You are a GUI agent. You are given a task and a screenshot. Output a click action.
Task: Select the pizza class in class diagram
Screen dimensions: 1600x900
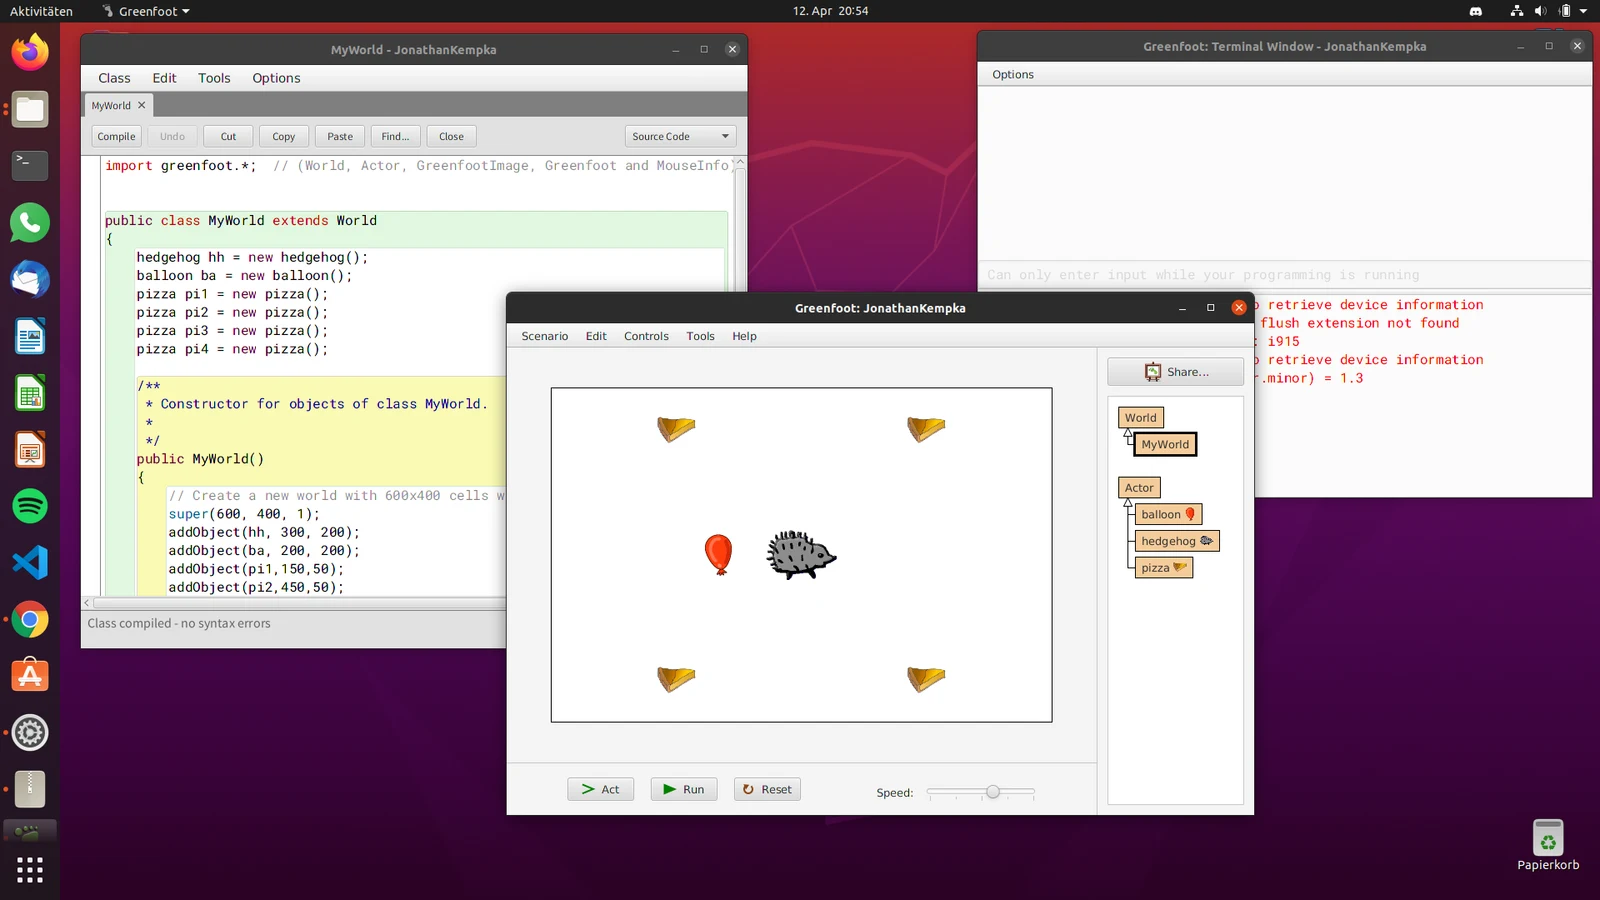(1163, 567)
